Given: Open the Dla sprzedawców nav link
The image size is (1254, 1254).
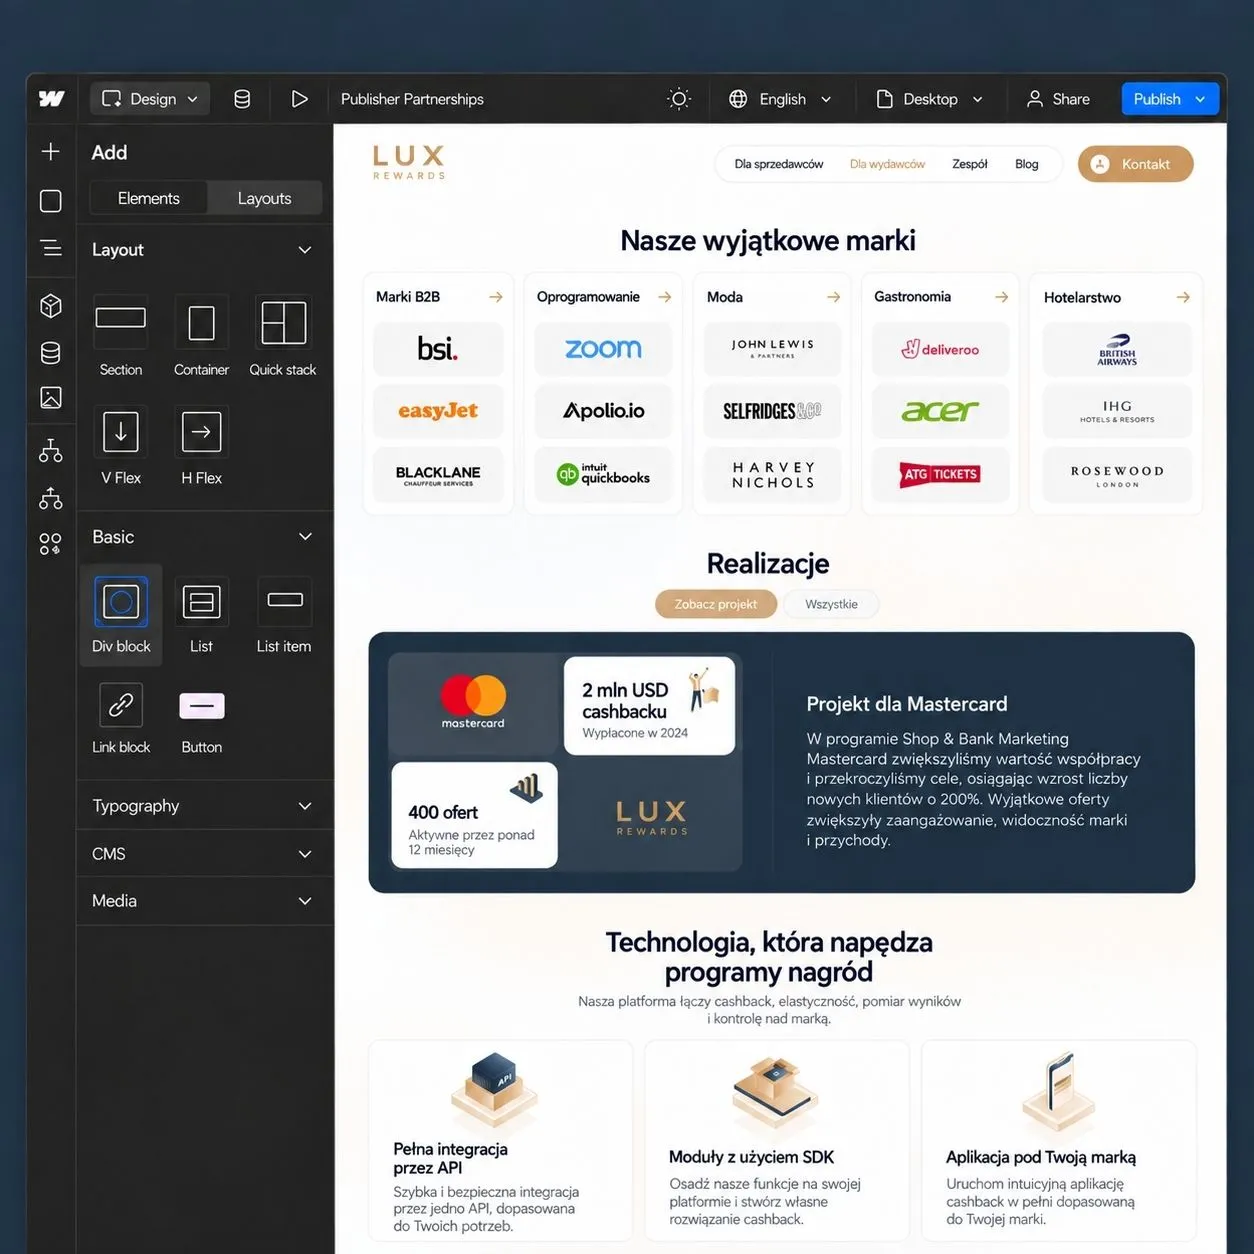Looking at the screenshot, I should [x=778, y=164].
